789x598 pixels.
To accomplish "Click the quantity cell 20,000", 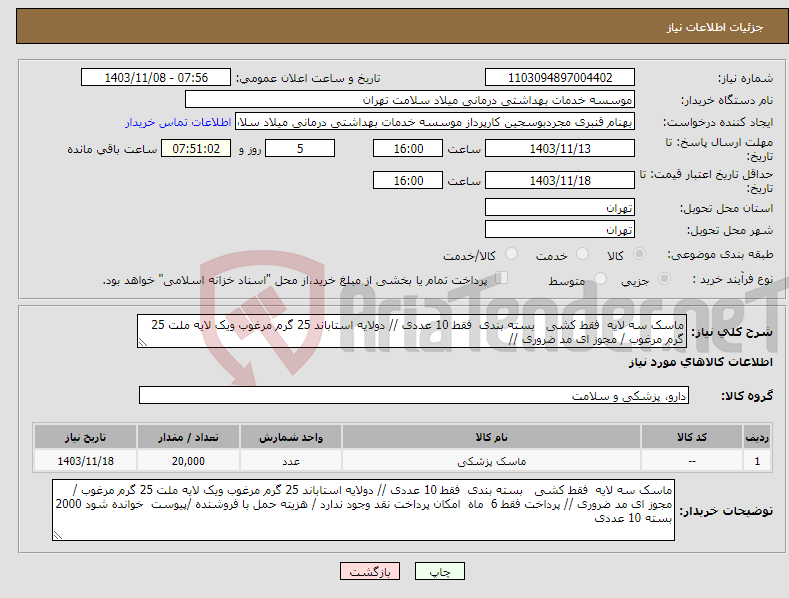I will tap(188, 461).
